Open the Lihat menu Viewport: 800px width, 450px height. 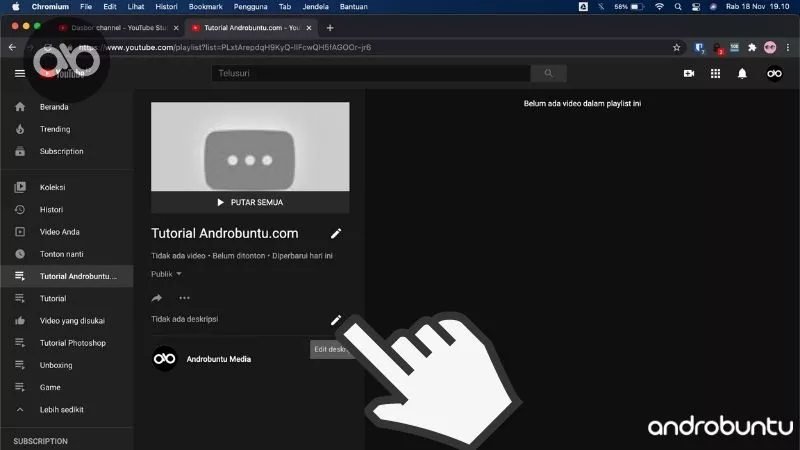(136, 7)
